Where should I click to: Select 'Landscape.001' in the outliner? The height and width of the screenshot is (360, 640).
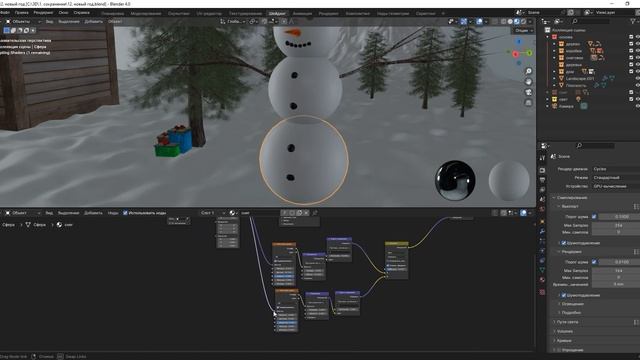pyautogui.click(x=580, y=78)
